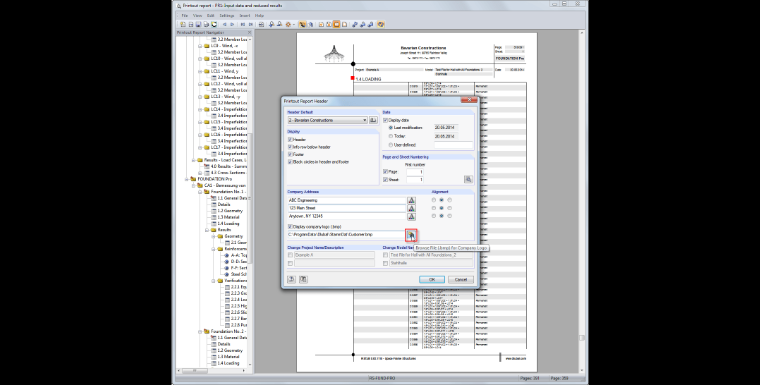
Task: Go to previous page with blue left arrow
Action: pos(224,24)
